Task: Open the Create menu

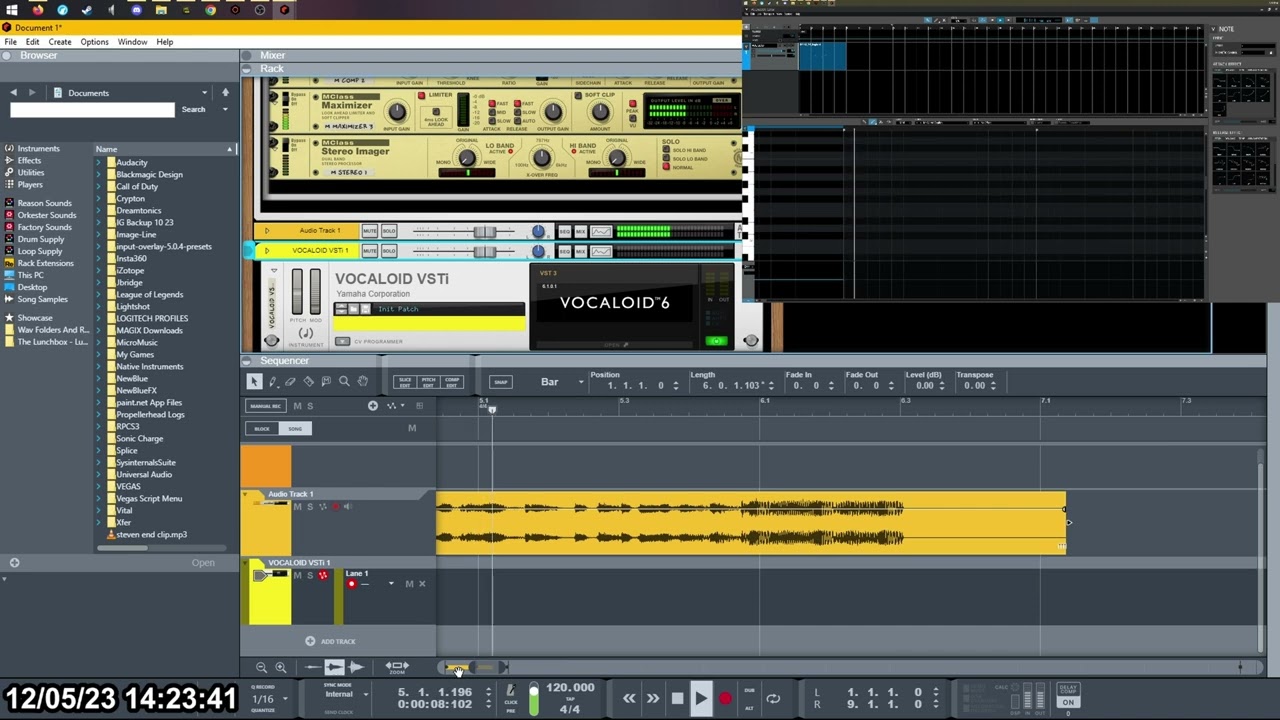Action: click(59, 42)
